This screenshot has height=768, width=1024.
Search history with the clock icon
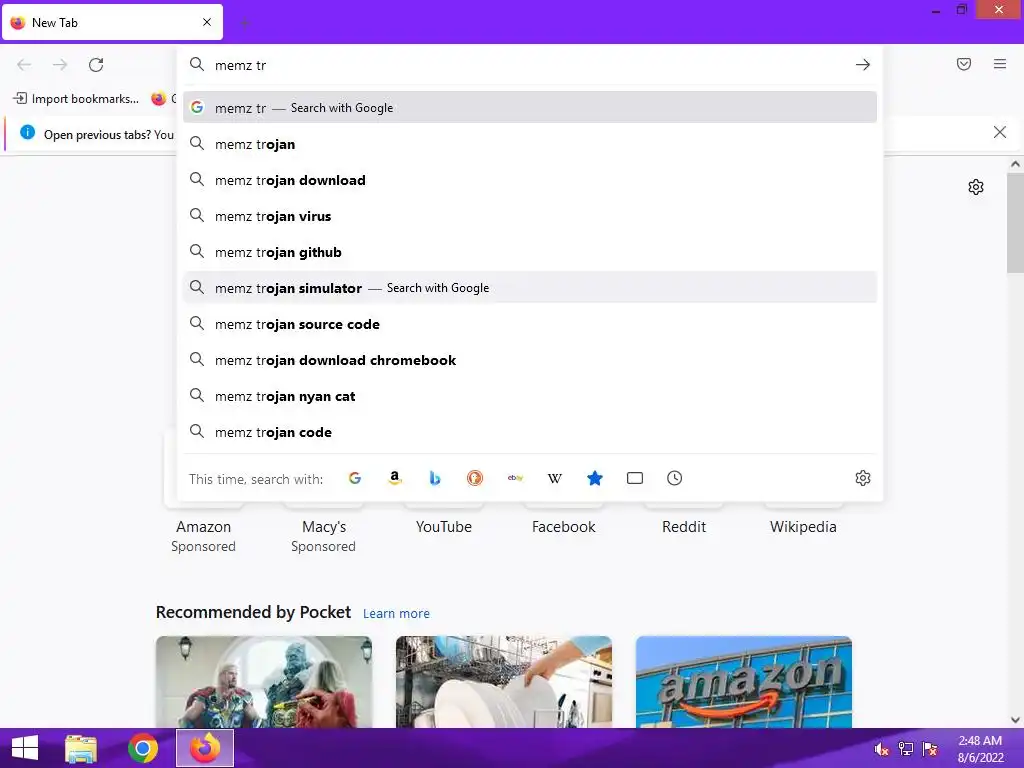click(675, 478)
